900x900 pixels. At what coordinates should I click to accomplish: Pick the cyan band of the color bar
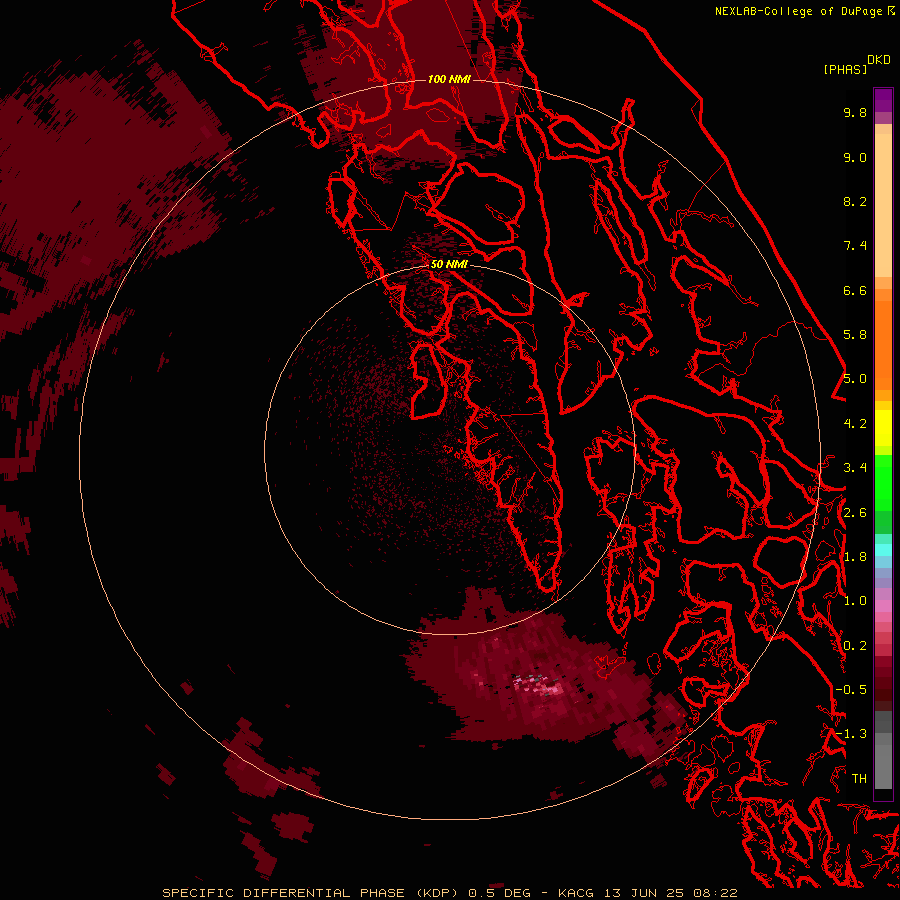tap(883, 550)
